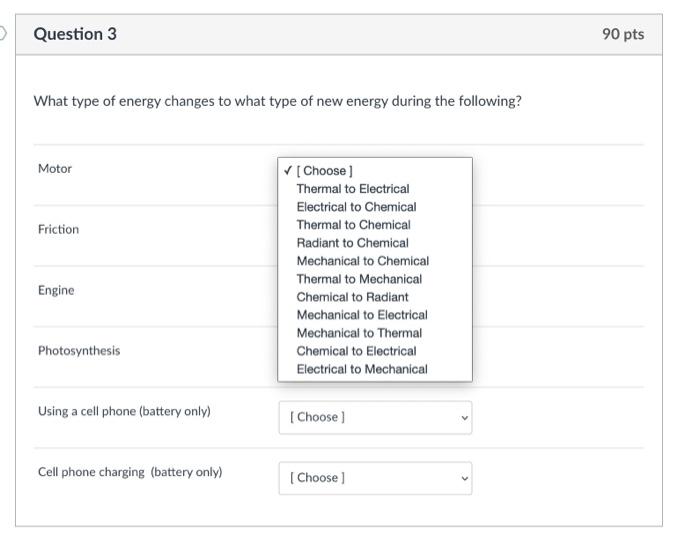
Task: Click the 'Photosynthesis' row label
Action: click(79, 351)
